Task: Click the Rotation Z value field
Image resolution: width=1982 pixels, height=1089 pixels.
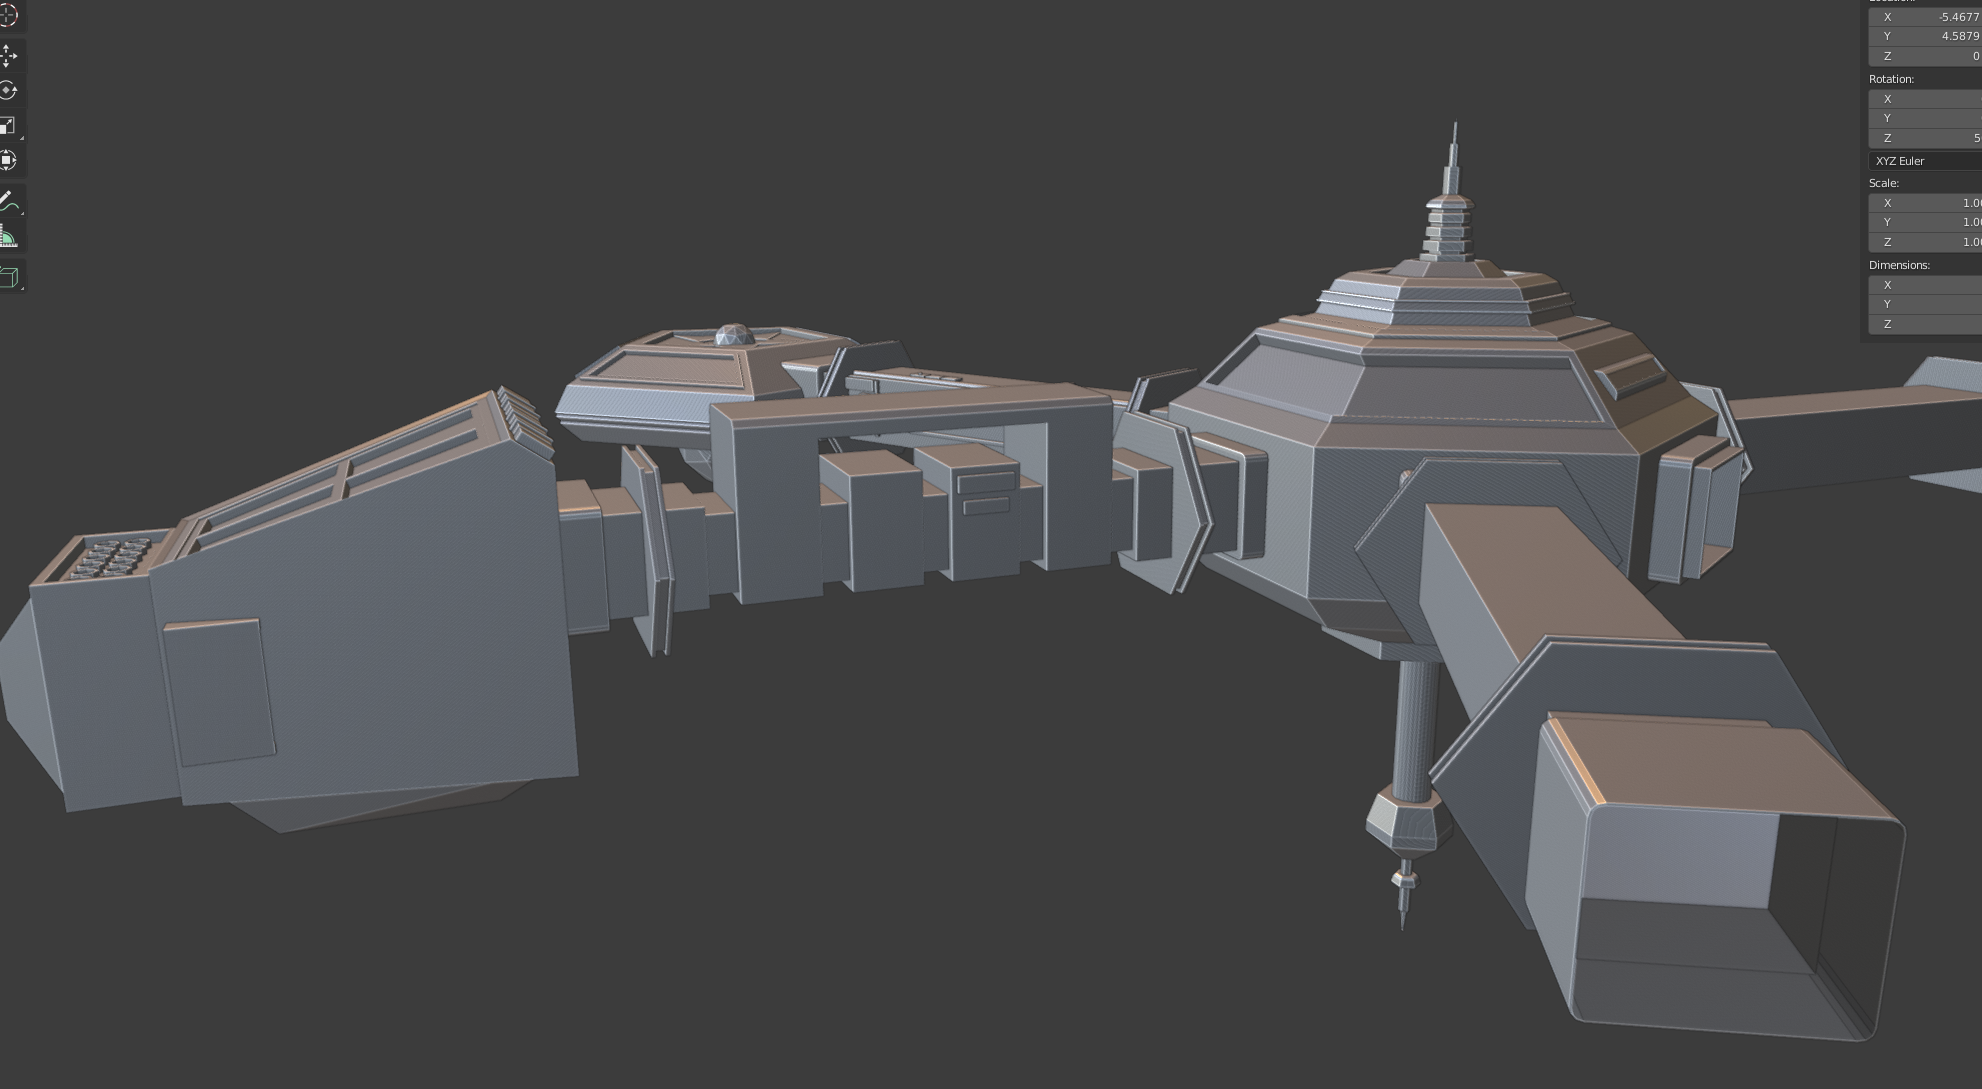Action: tap(1926, 138)
